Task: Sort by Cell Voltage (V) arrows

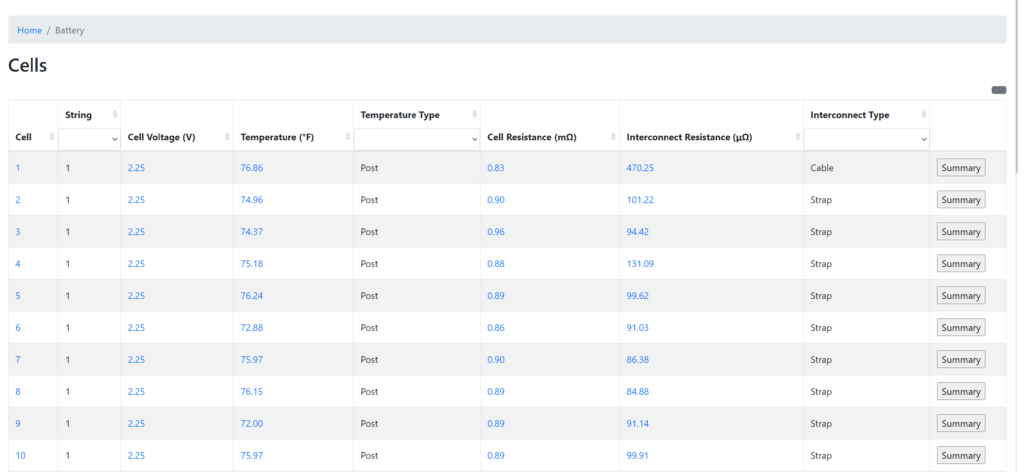Action: coord(227,137)
